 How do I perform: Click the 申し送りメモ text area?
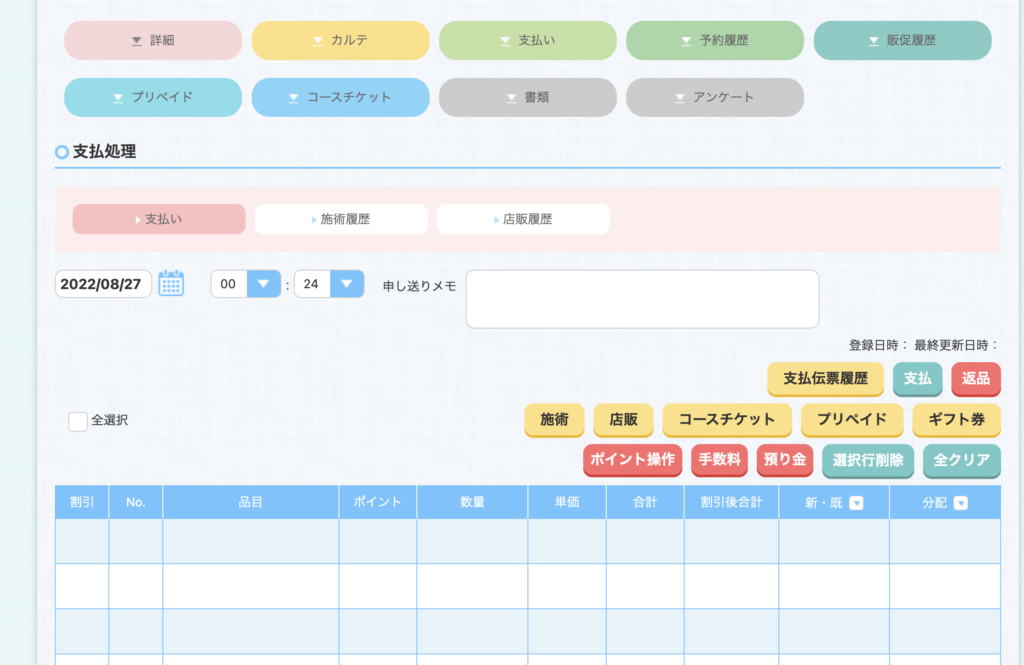coord(642,298)
